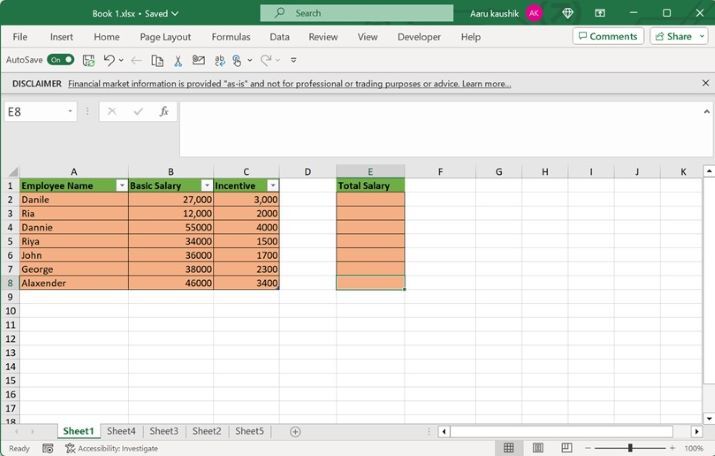Switch to Page Break Preview icon
The image size is (715, 456).
(567, 448)
